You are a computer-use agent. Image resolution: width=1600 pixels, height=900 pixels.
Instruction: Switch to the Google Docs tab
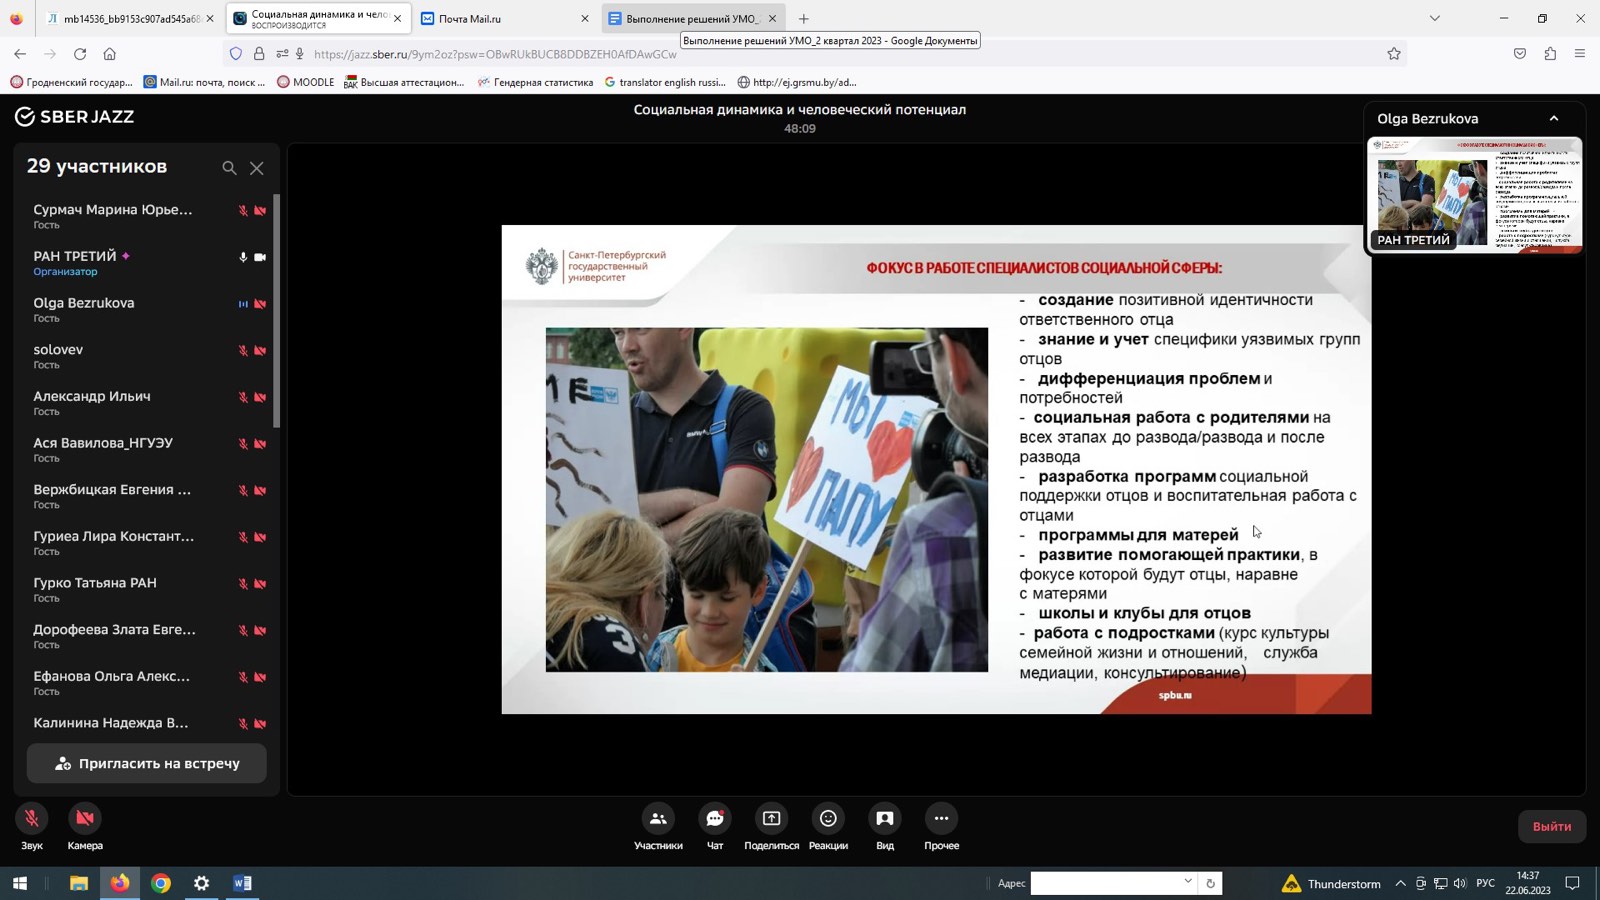click(x=690, y=18)
